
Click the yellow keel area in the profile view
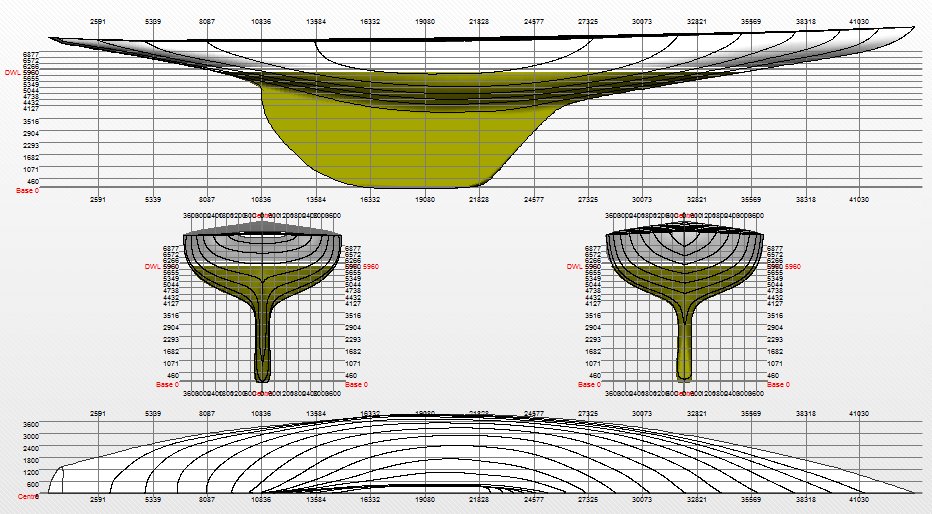[x=390, y=150]
